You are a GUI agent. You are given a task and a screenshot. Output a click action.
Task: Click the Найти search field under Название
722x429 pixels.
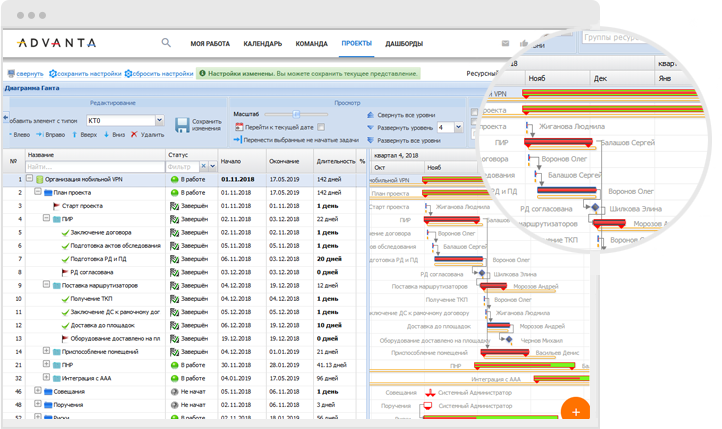[x=95, y=167]
